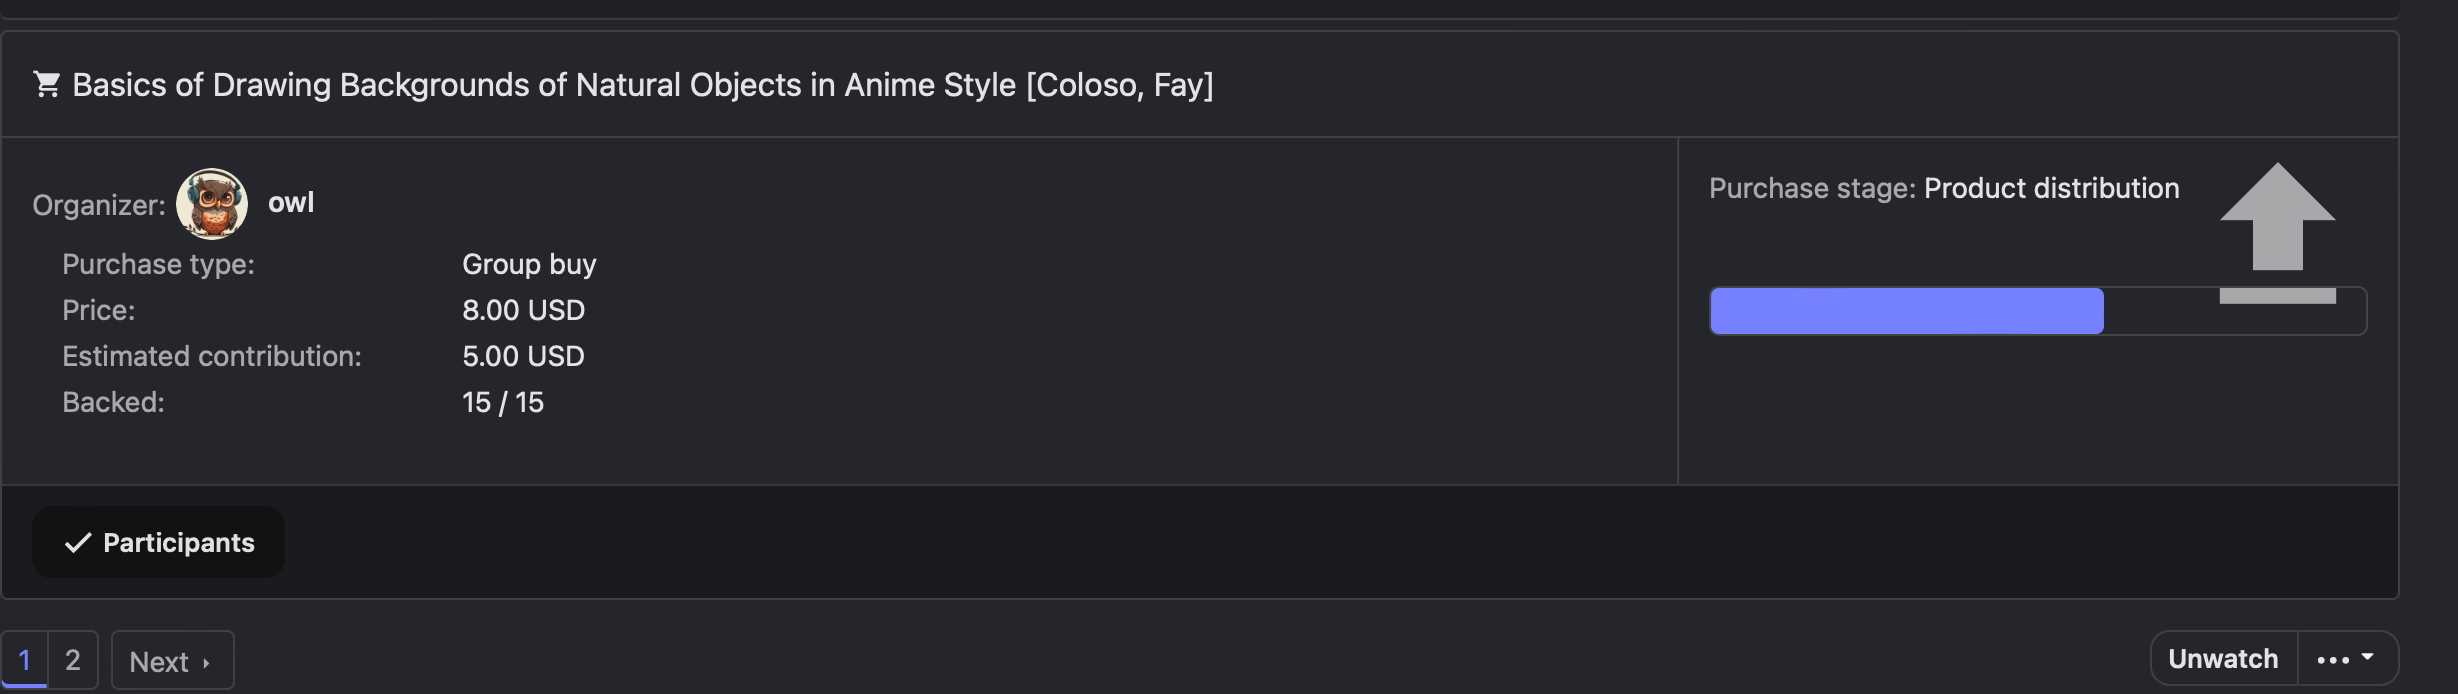The width and height of the screenshot is (2458, 694).
Task: Click the 8.00 USD price value
Action: click(x=523, y=310)
